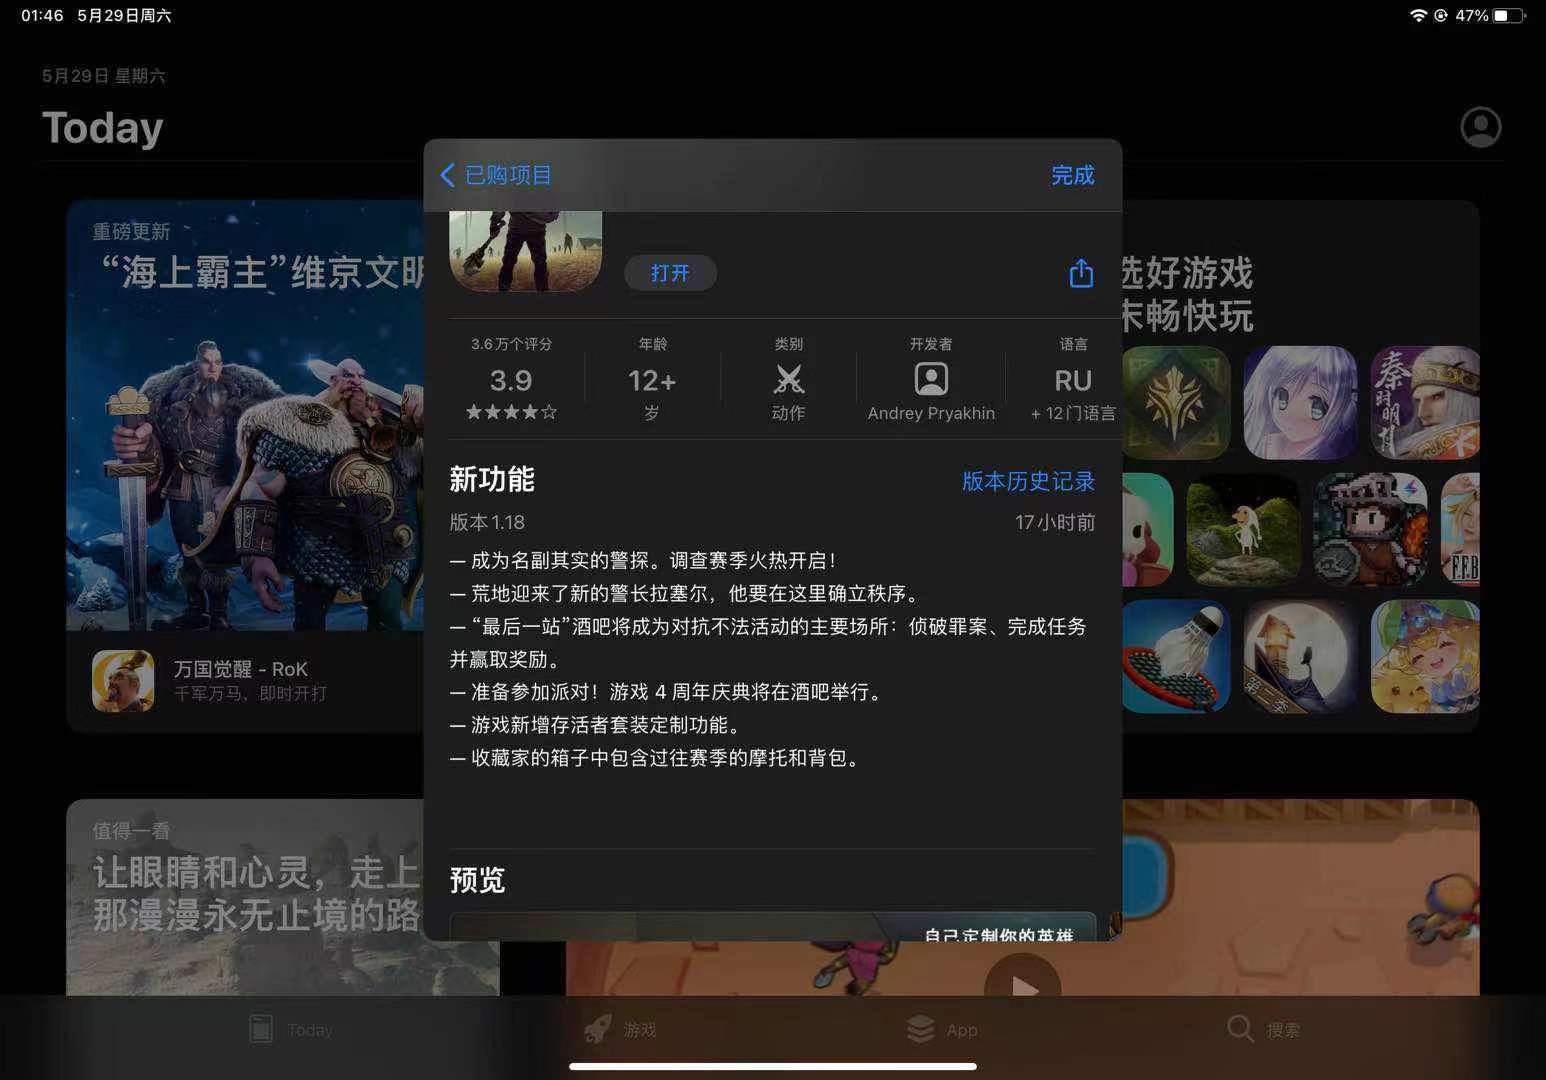Switch to 搜索 tab
Screen dimensions: 1546x1080
[1263, 1029]
